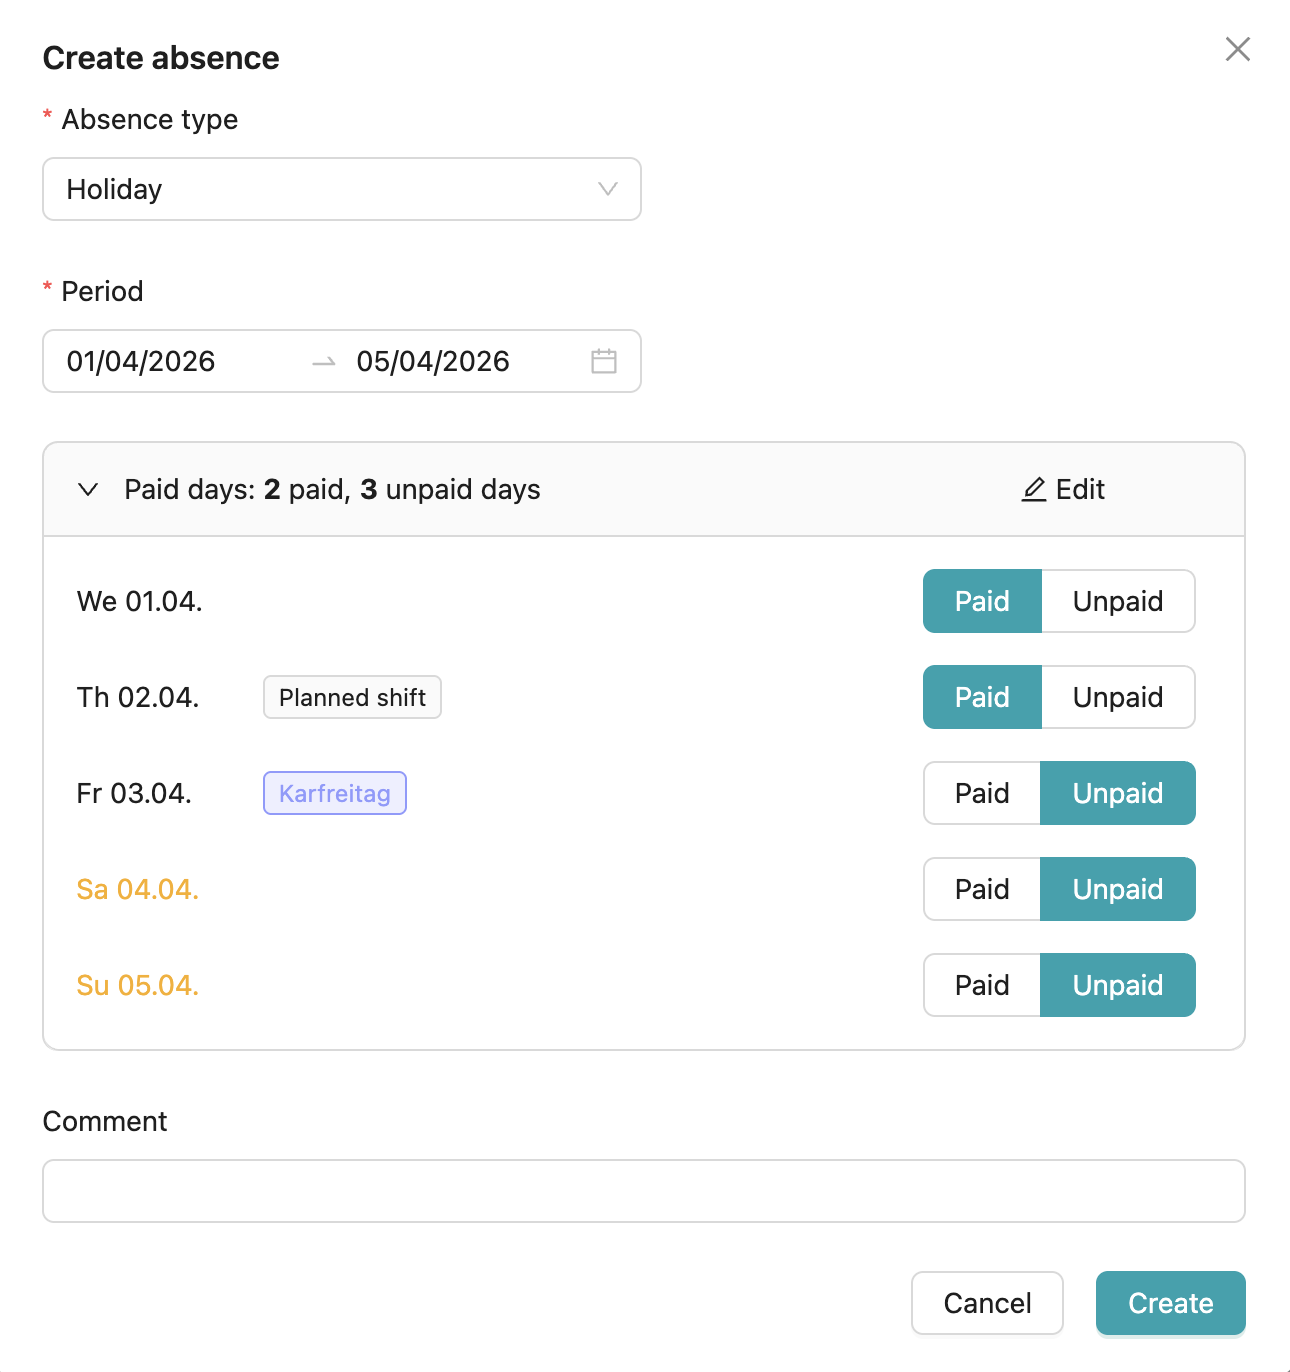
Task: Select Paid for Wednesday 01.04.
Action: pos(982,601)
